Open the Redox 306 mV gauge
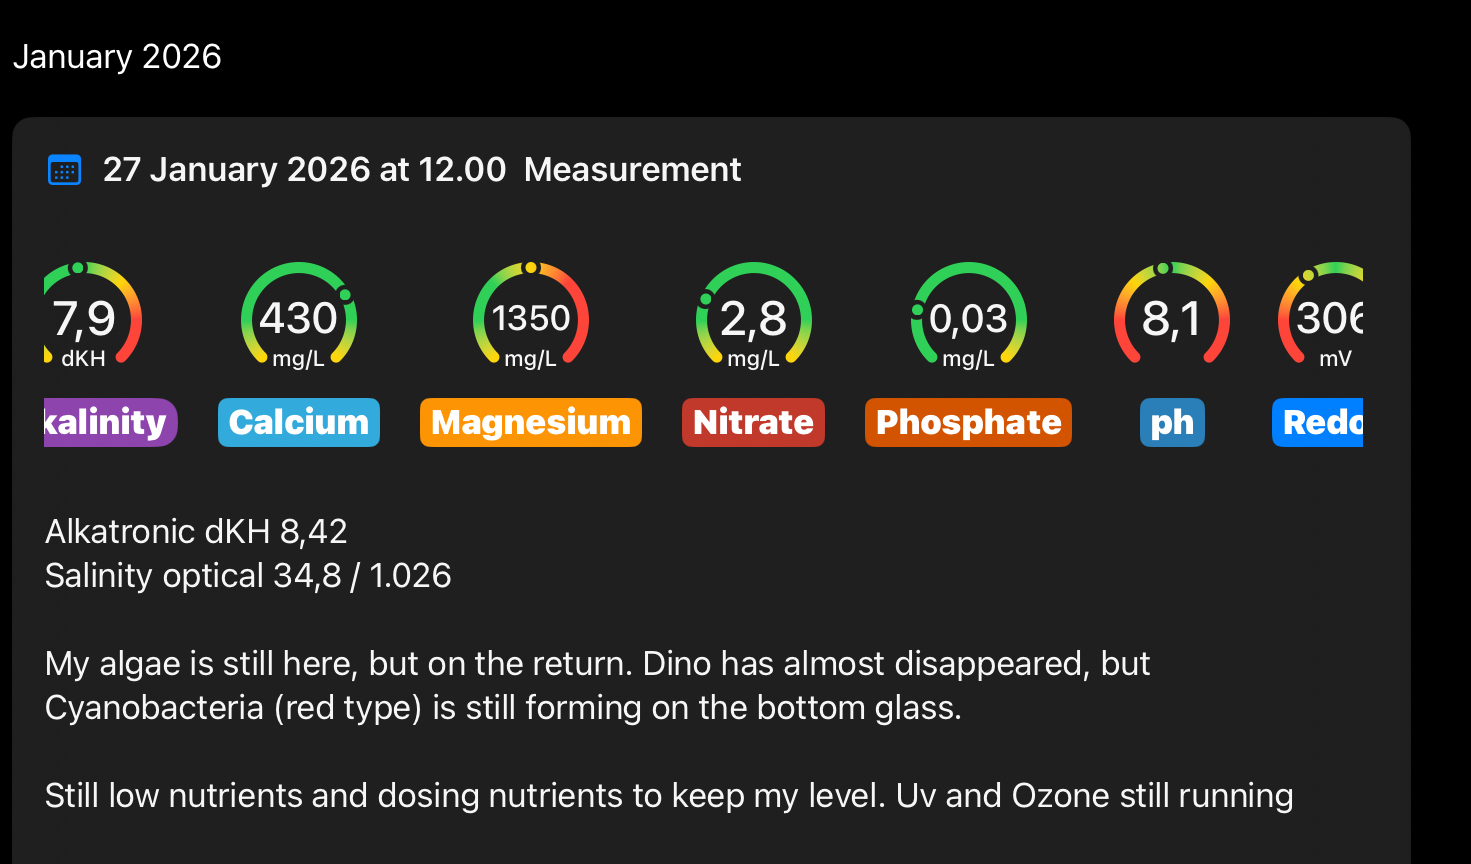 tap(1326, 318)
